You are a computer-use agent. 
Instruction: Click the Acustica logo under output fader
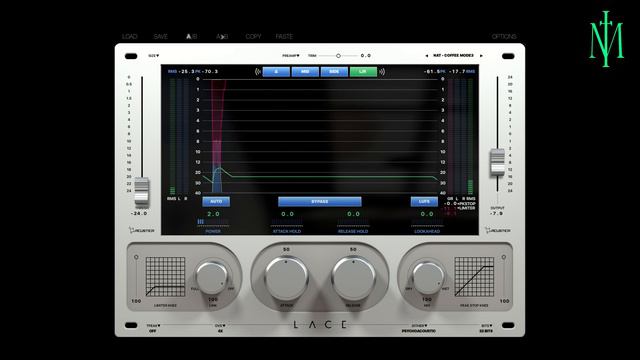pos(498,230)
